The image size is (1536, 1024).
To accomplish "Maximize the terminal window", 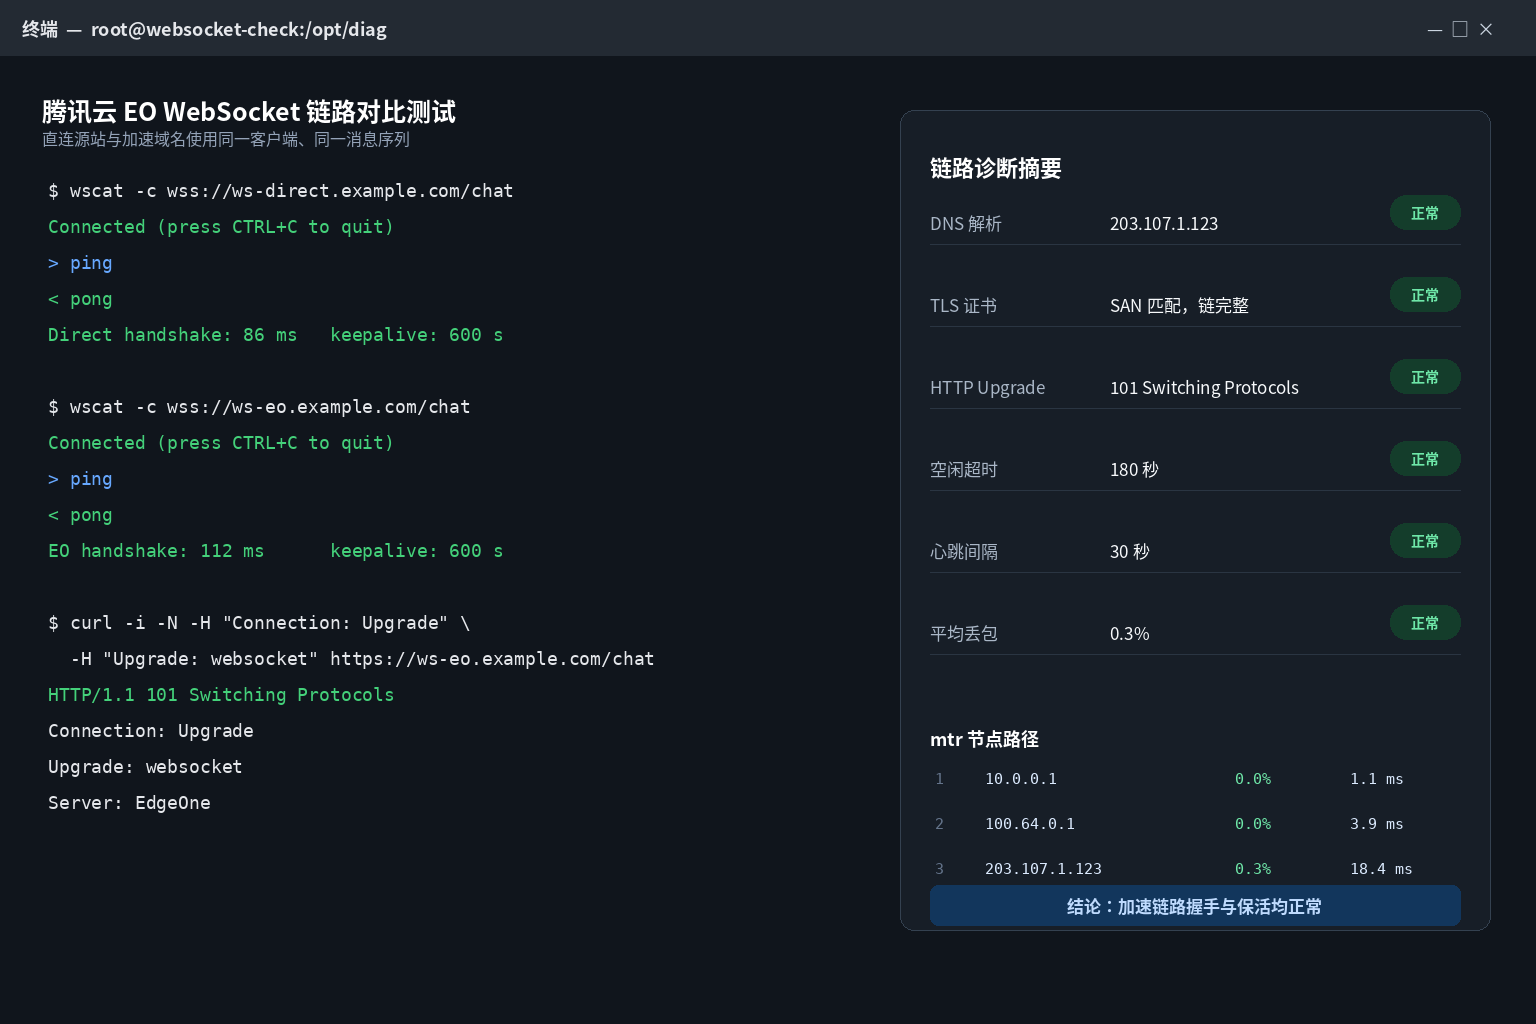I will (x=1460, y=30).
